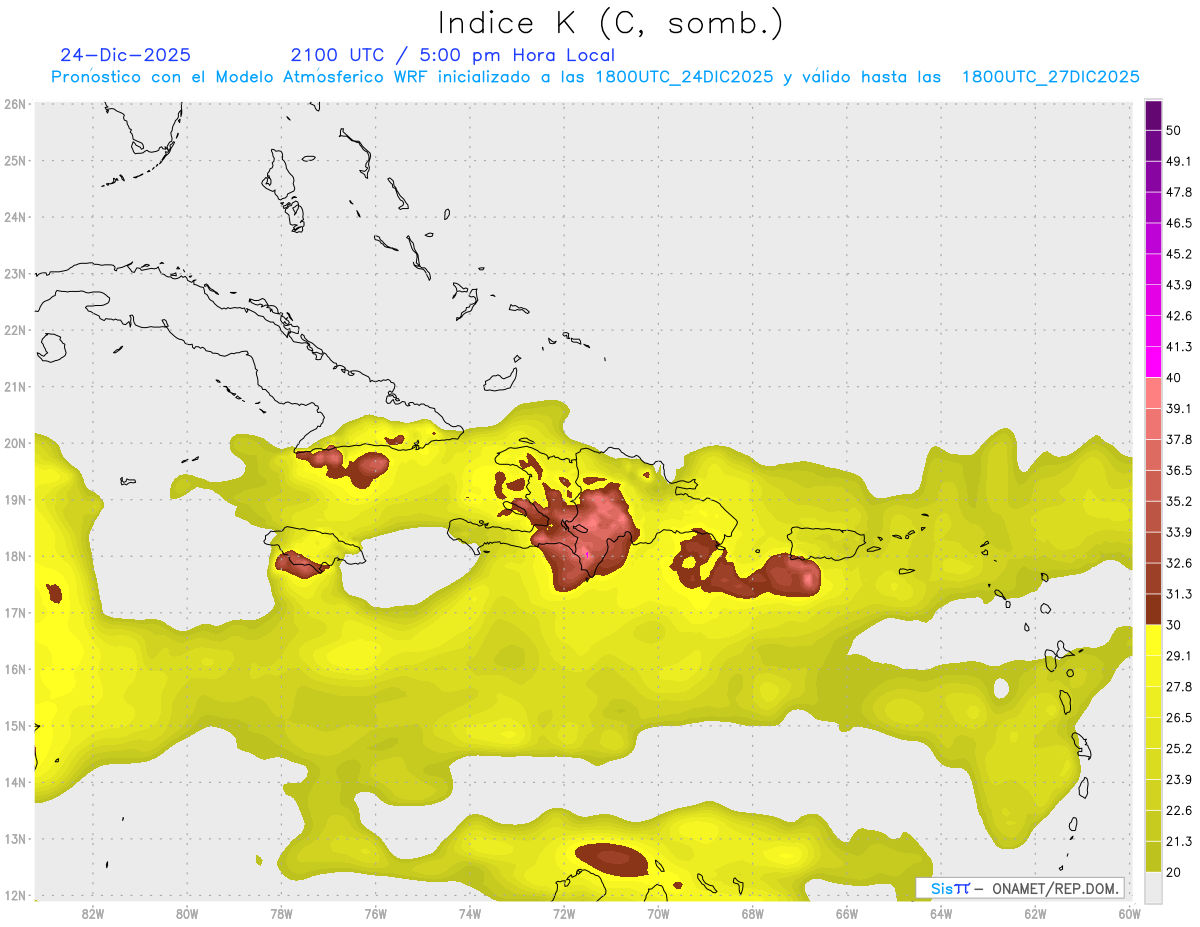Screen dimensions: 1200x927
Task: Click the dark red oval near 12.5N 71W
Action: tap(611, 859)
